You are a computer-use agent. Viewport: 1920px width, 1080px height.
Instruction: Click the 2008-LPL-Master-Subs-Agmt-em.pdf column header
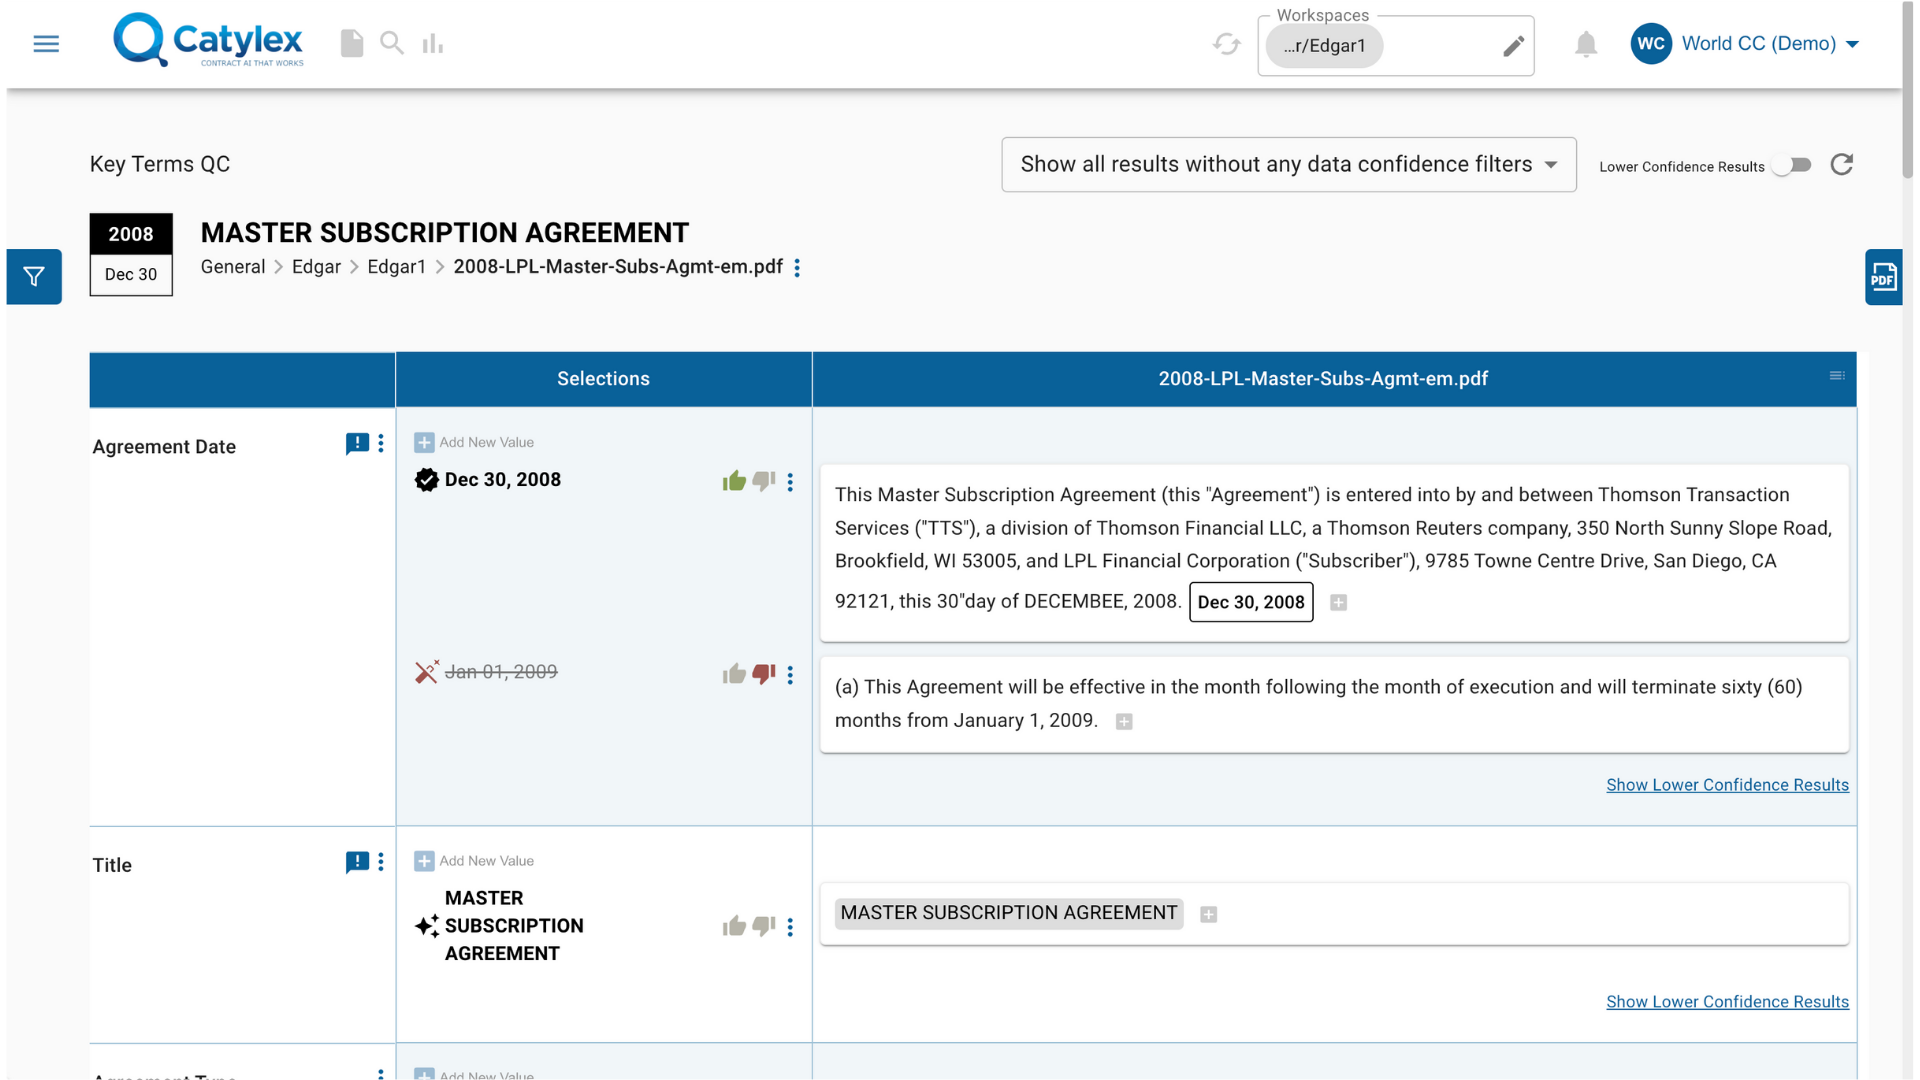(1322, 379)
